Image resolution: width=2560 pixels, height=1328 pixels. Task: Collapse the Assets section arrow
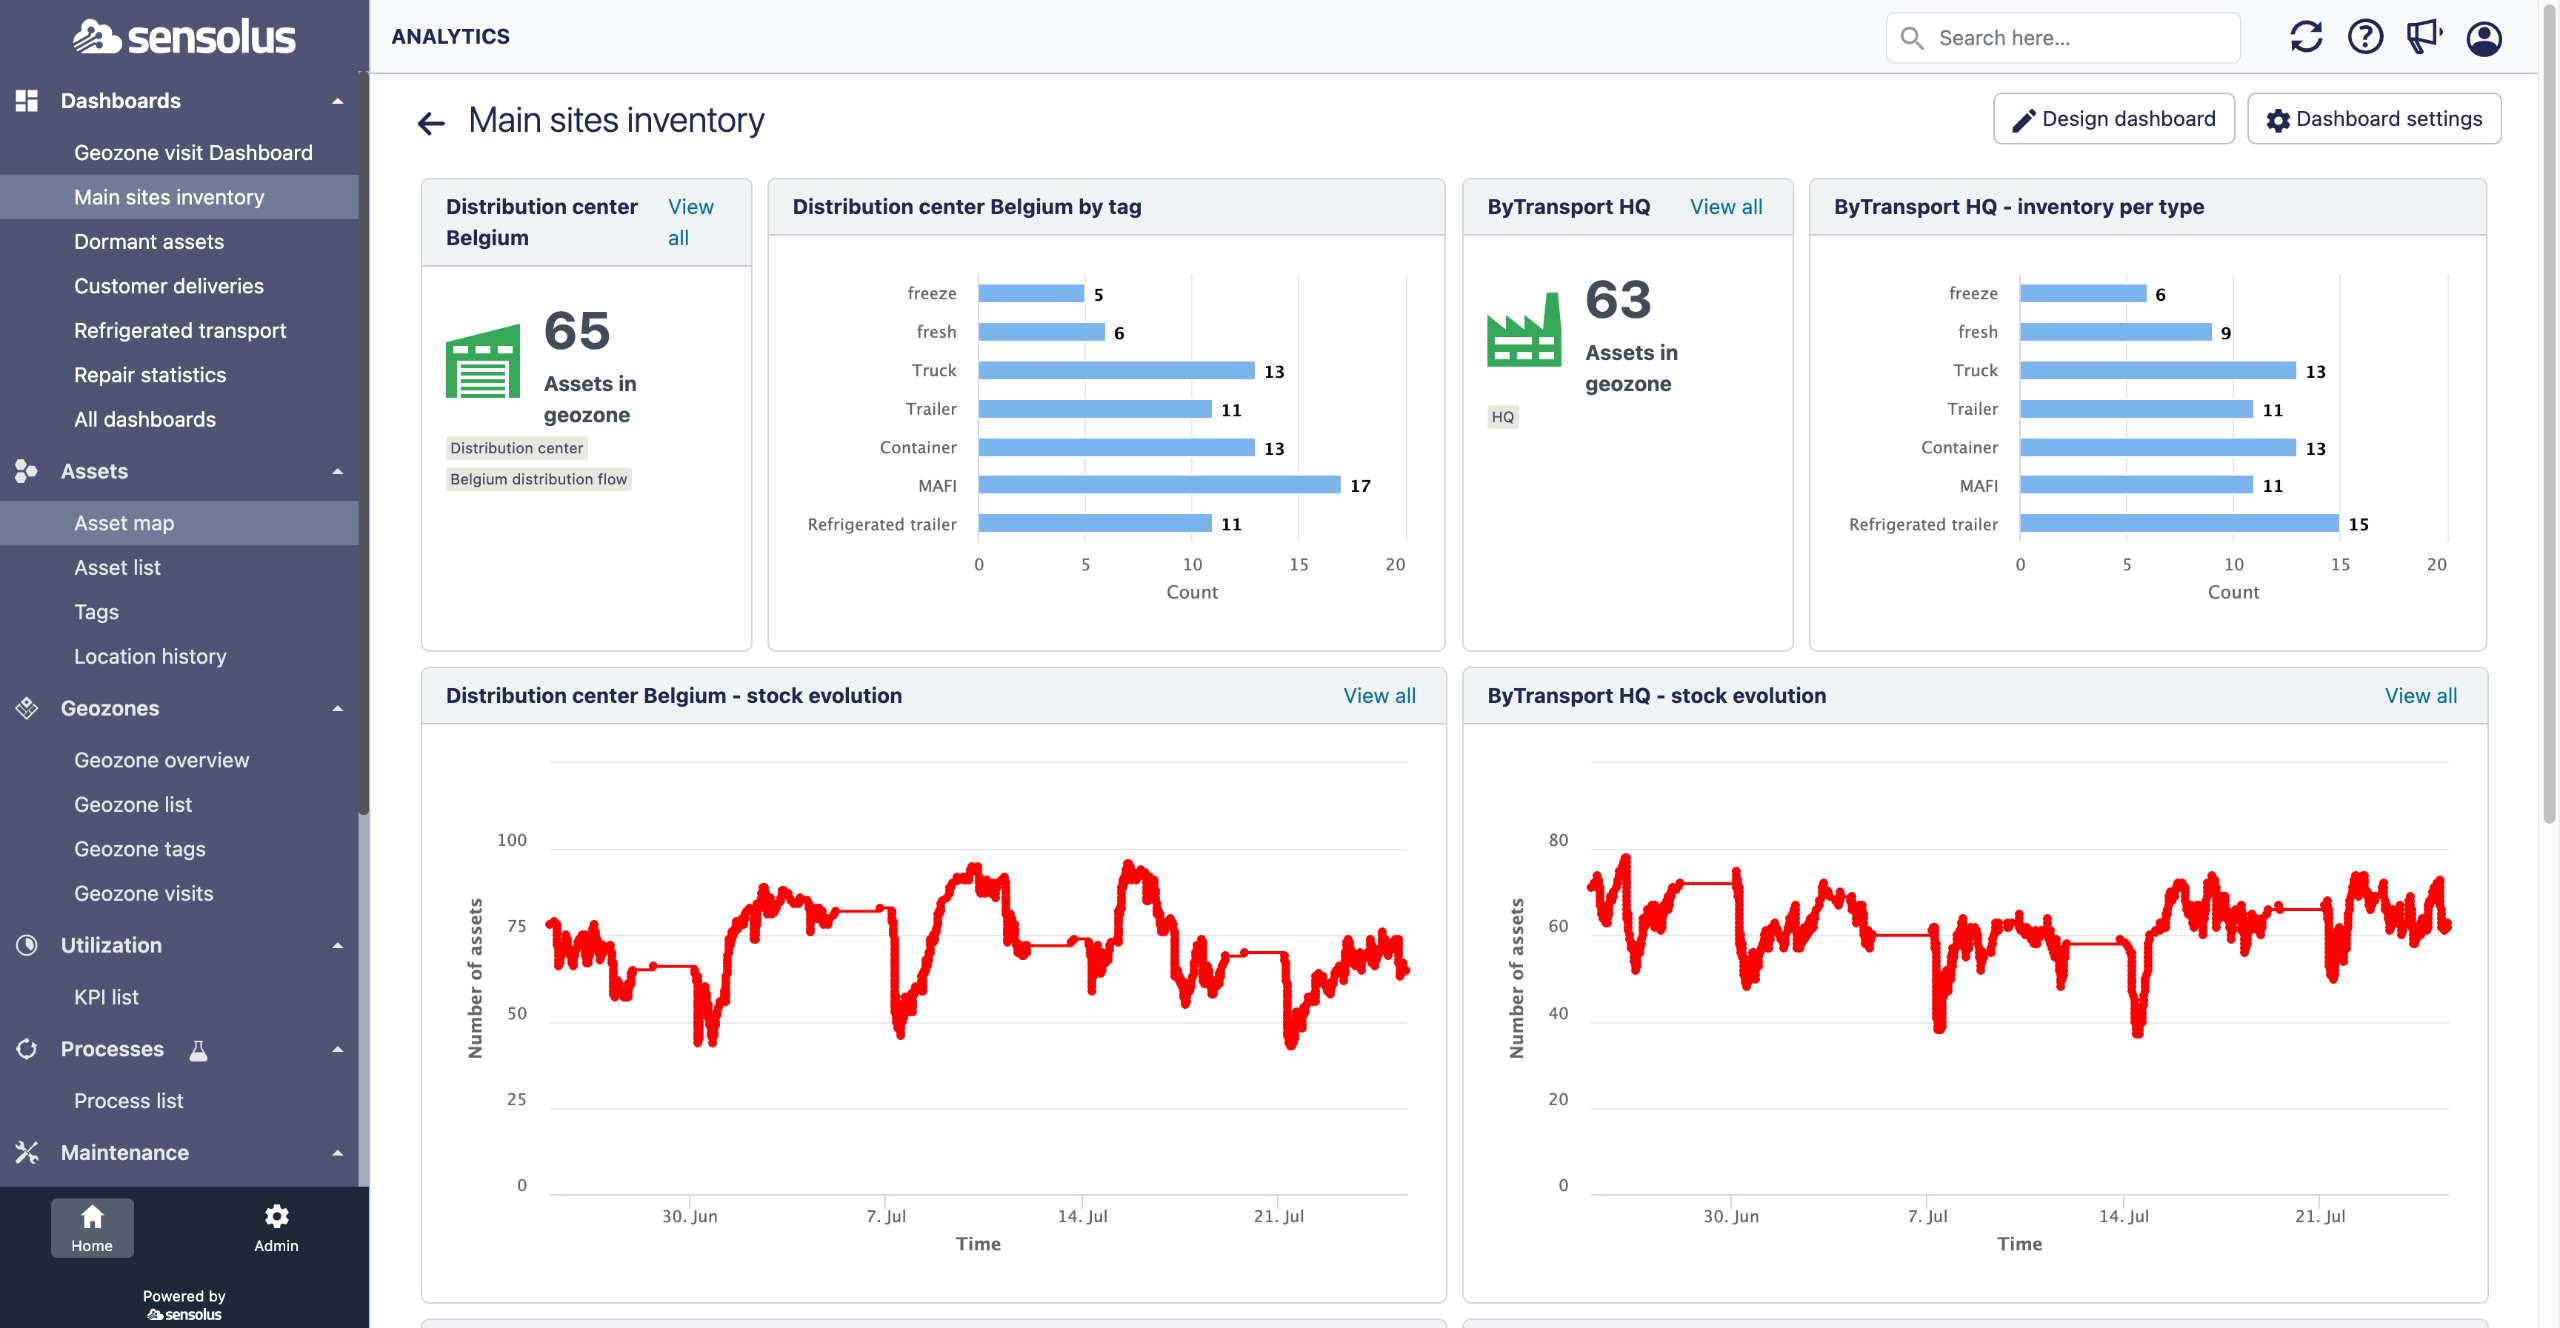click(x=338, y=471)
